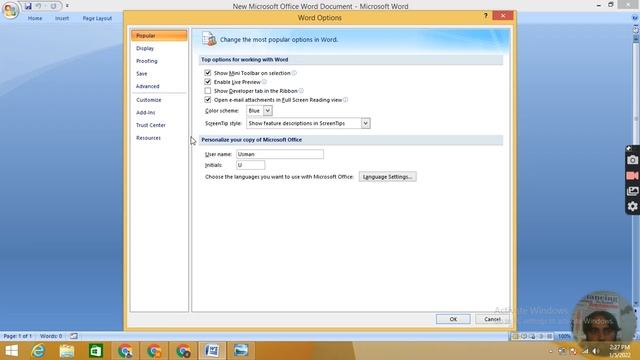The width and height of the screenshot is (640, 360).
Task: Click info icon beside Developer tab option
Action: (x=301, y=91)
